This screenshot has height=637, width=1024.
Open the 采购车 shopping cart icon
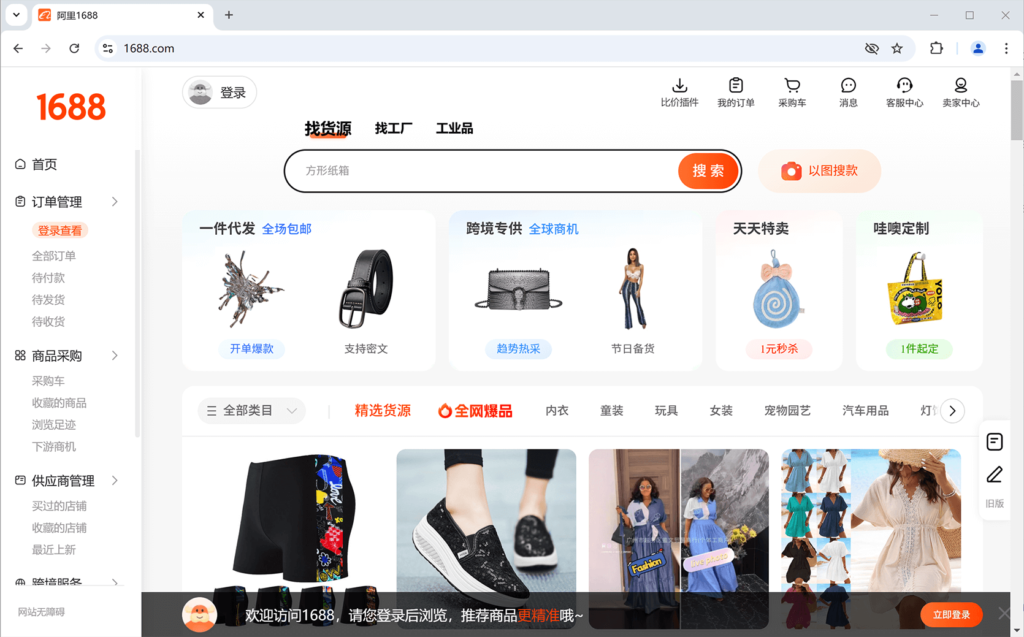(x=792, y=92)
